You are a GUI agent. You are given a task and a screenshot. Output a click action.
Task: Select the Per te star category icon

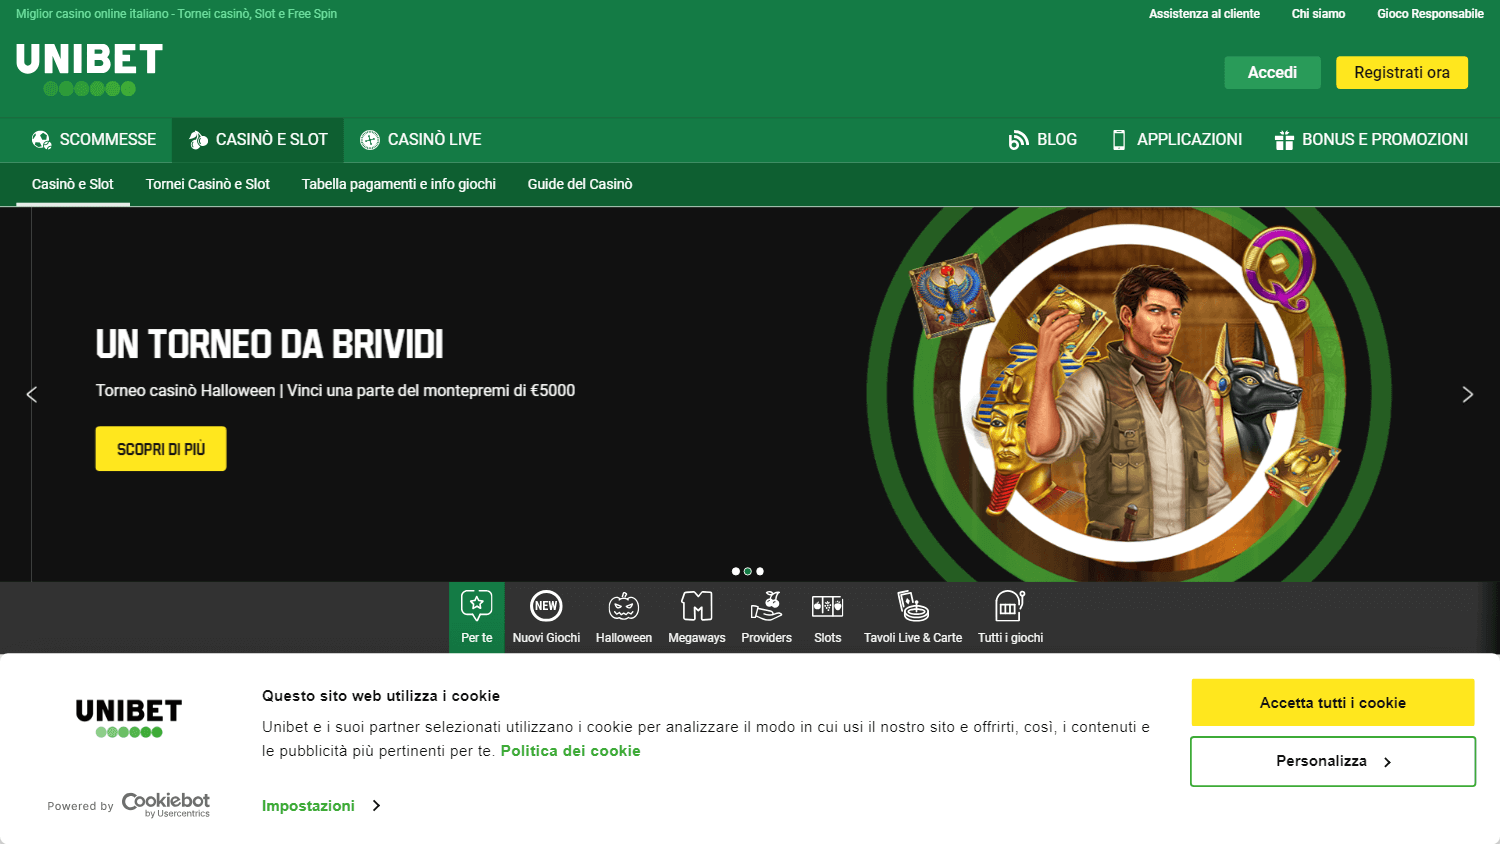pos(477,606)
